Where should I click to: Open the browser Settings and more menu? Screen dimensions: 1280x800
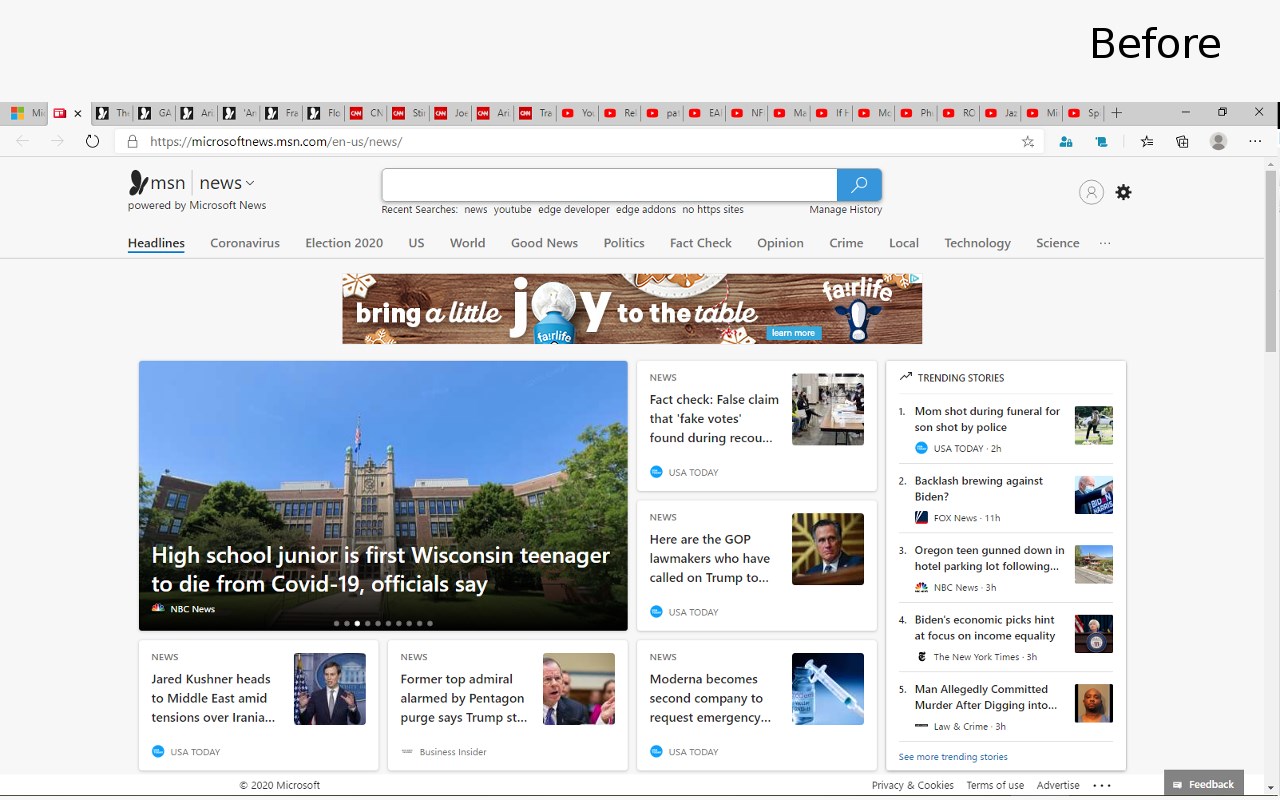1255,141
